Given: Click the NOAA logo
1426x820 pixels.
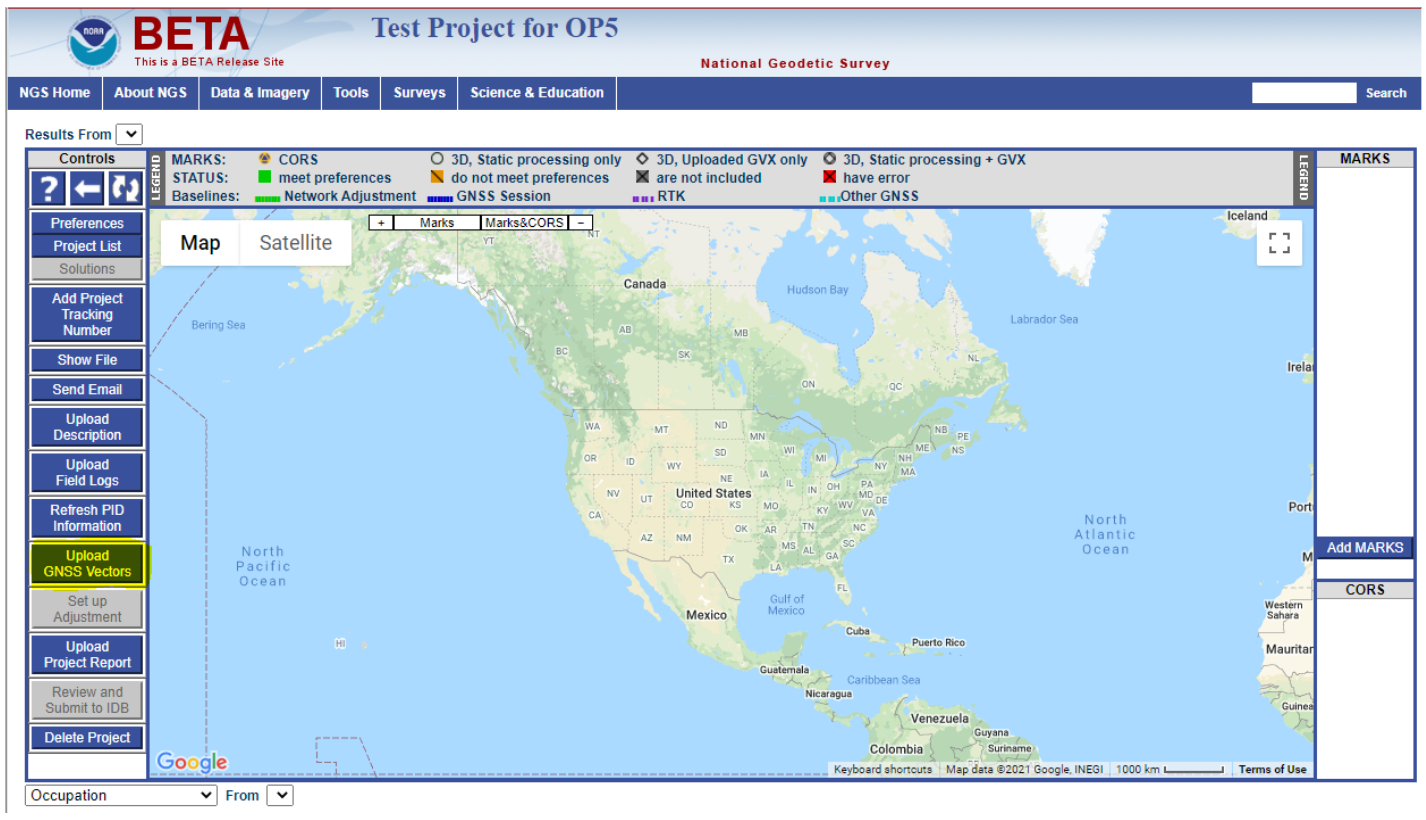Looking at the screenshot, I should (94, 42).
